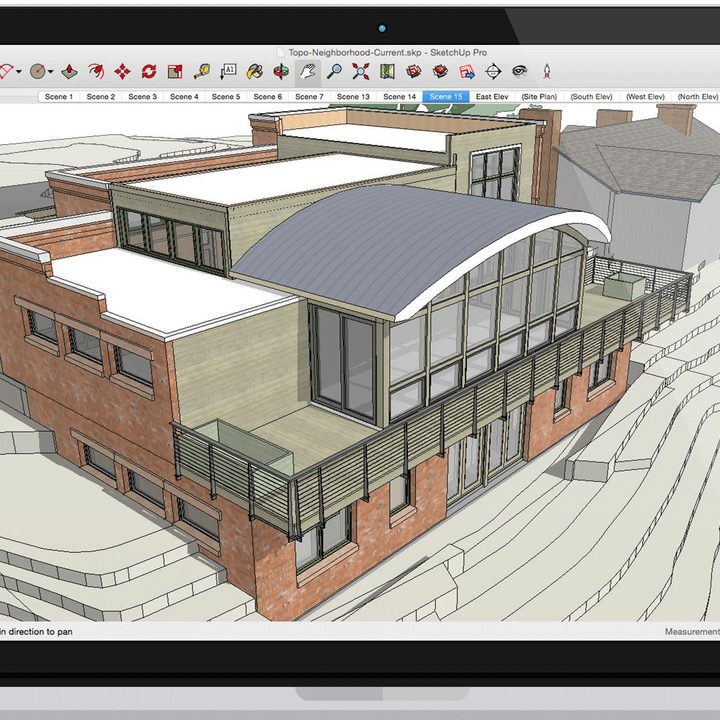Screen dimensions: 720x720
Task: Open the Arc tool dropdown arrow
Action: [x=19, y=72]
